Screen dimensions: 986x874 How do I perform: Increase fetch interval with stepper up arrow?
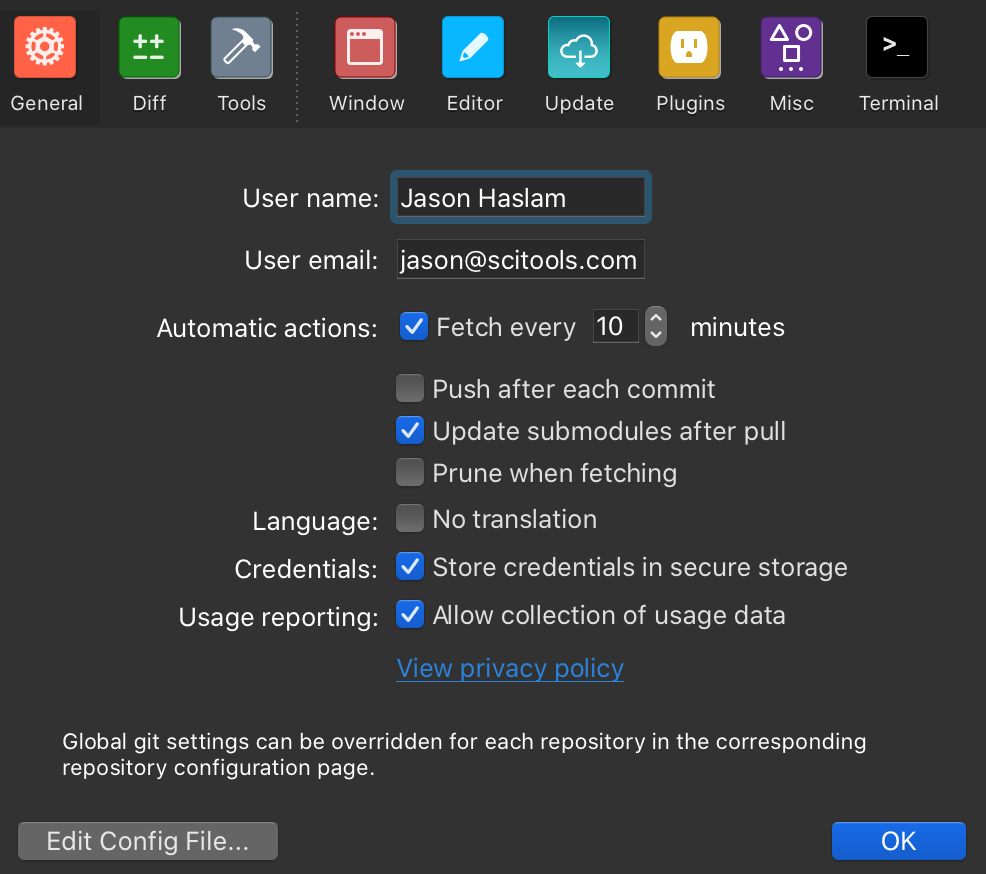655,318
